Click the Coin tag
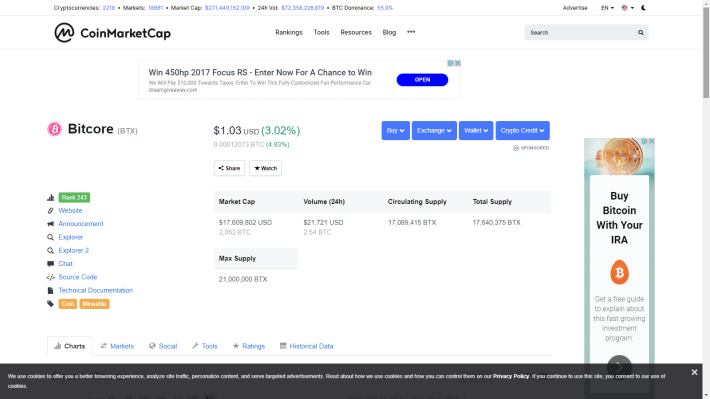This screenshot has height=399, width=710. click(x=67, y=304)
